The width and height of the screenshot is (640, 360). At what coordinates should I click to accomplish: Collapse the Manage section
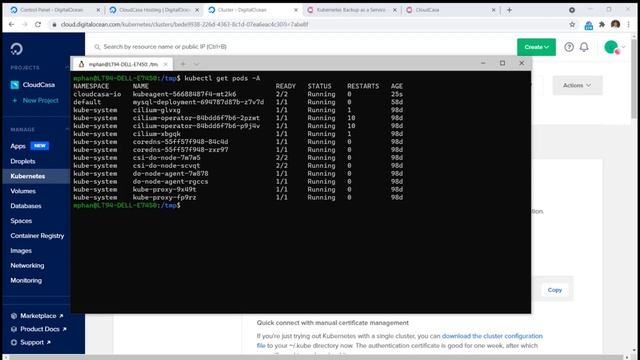click(67, 129)
